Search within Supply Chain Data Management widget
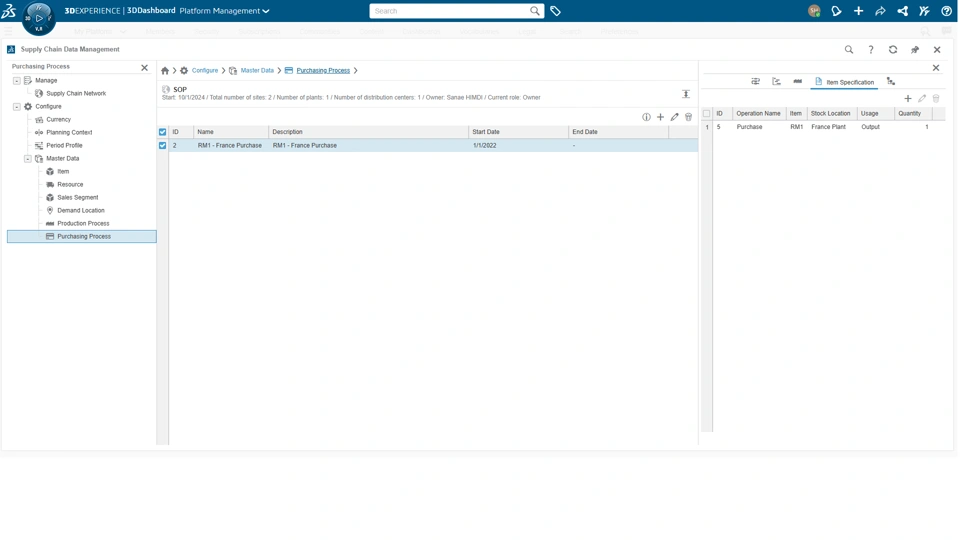This screenshot has height=540, width=960. (x=849, y=50)
